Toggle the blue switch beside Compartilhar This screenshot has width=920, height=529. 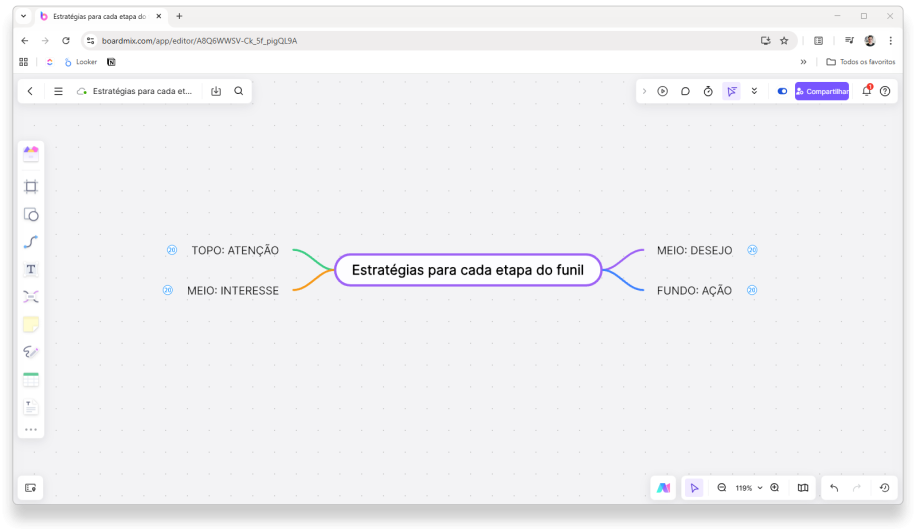(782, 91)
